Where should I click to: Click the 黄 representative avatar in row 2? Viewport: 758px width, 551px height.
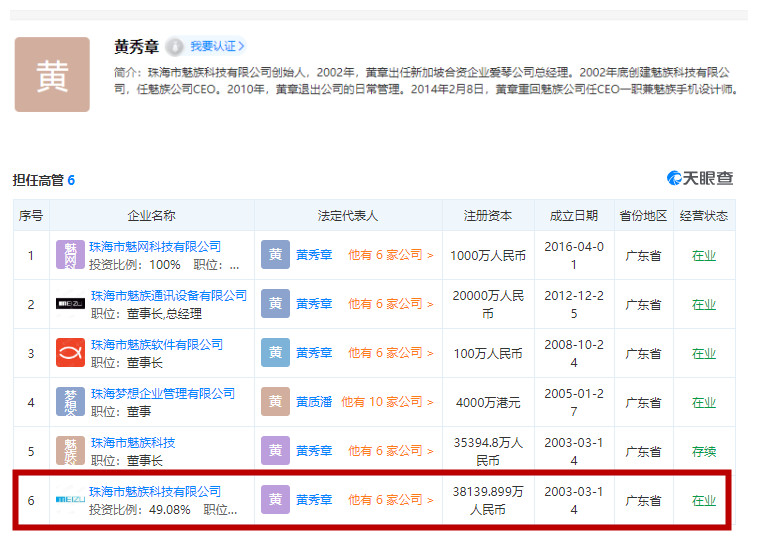(276, 304)
